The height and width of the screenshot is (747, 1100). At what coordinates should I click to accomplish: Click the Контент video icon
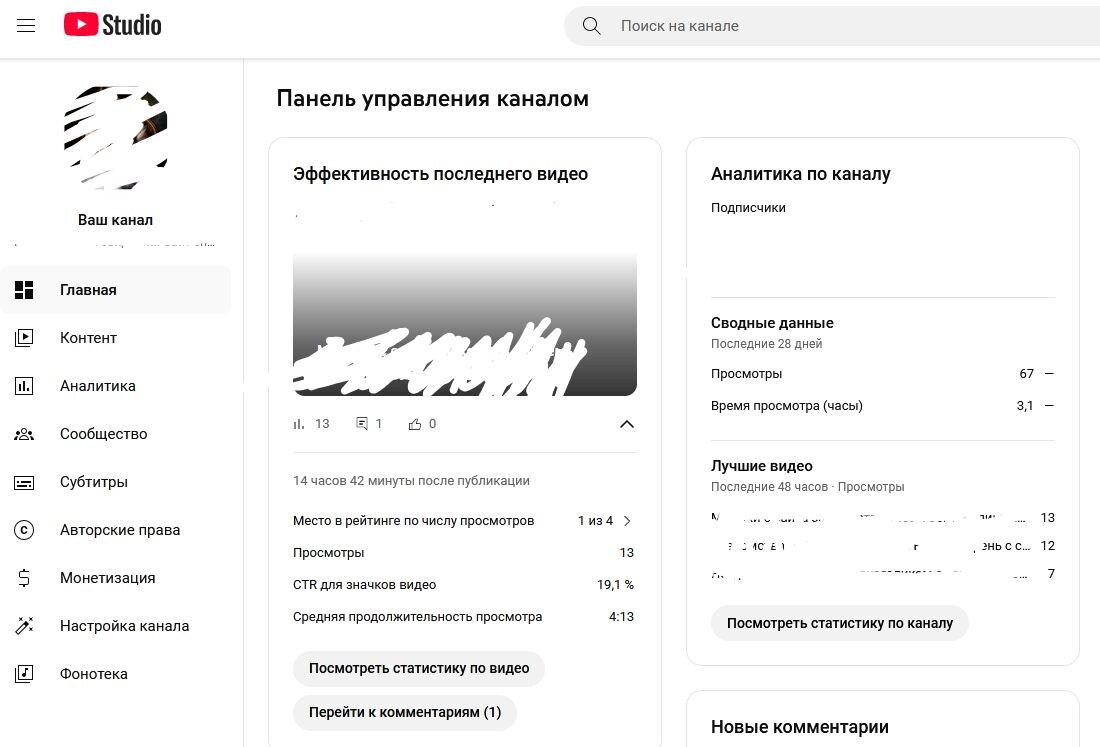coord(24,337)
